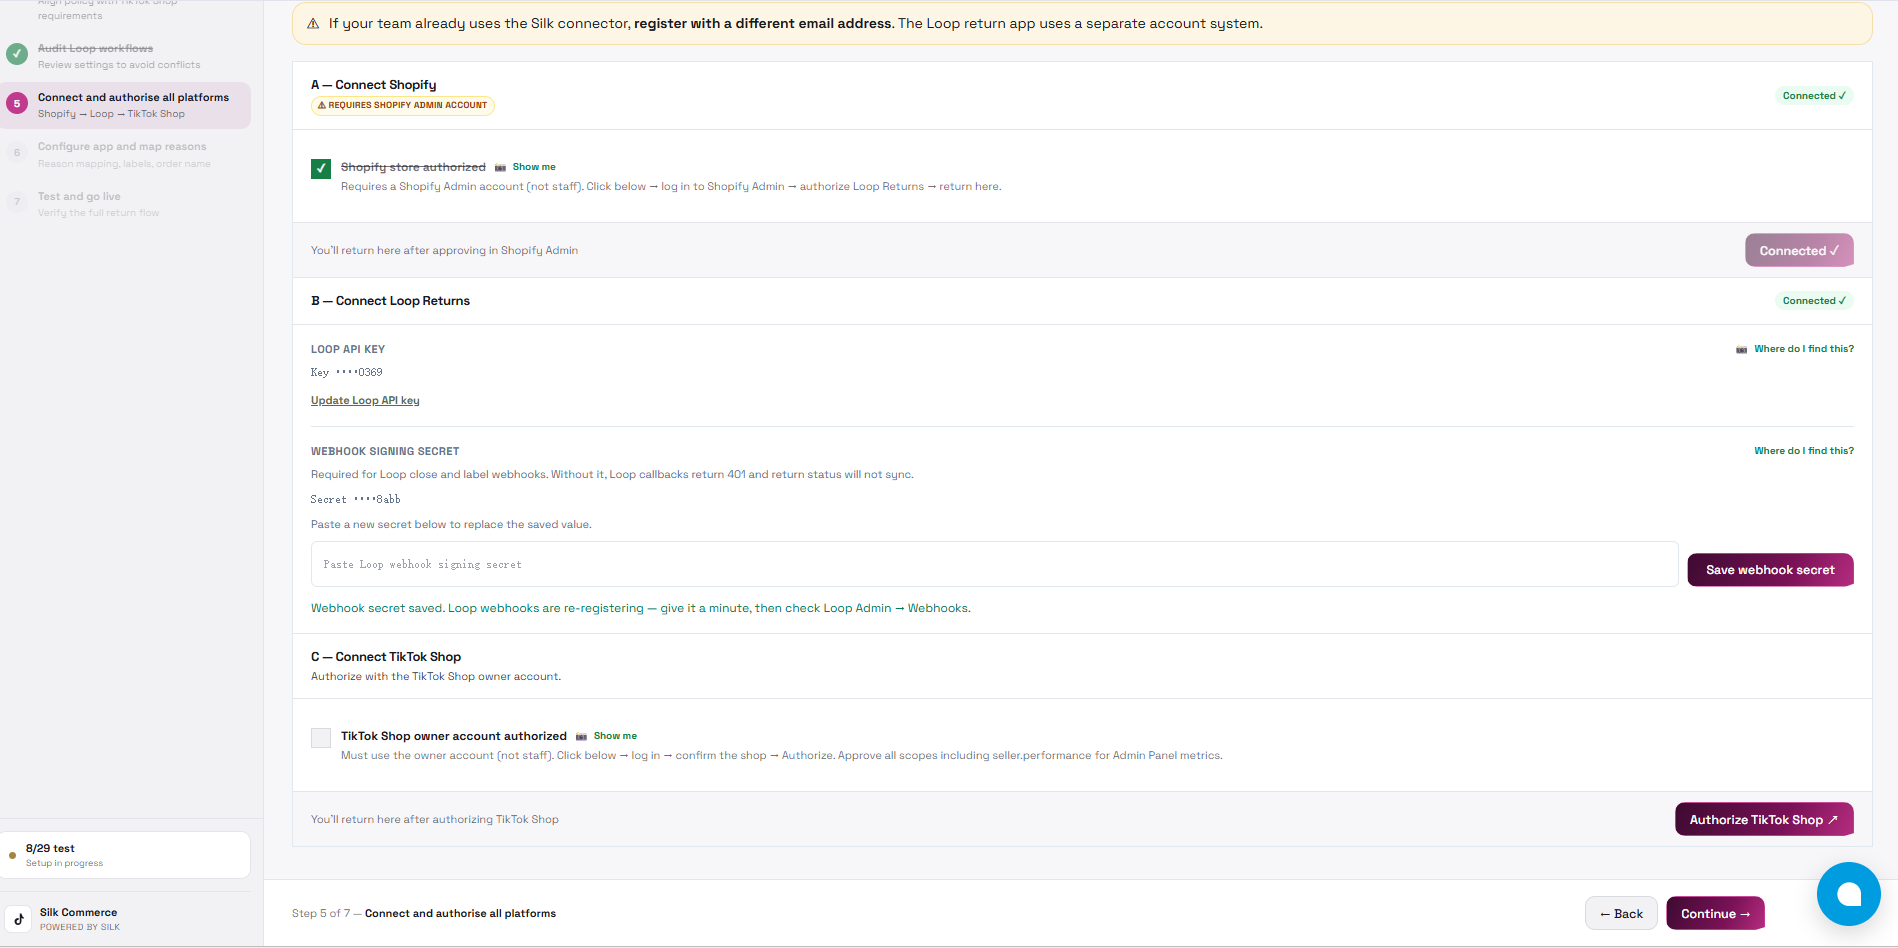
Task: Click the Requires Shopify Admin Account badge
Action: point(403,105)
